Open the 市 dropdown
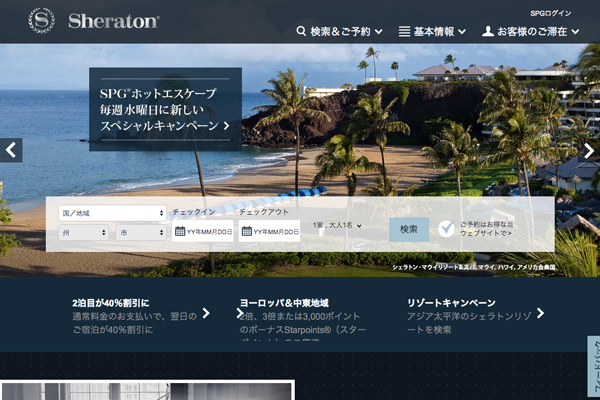The height and width of the screenshot is (400, 600). coord(141,232)
